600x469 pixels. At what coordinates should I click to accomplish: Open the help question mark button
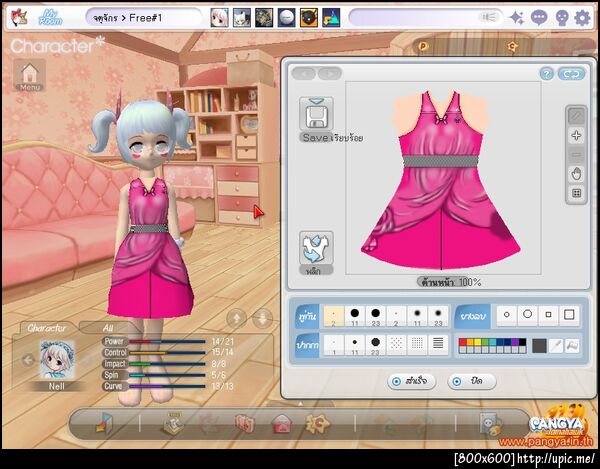click(546, 73)
